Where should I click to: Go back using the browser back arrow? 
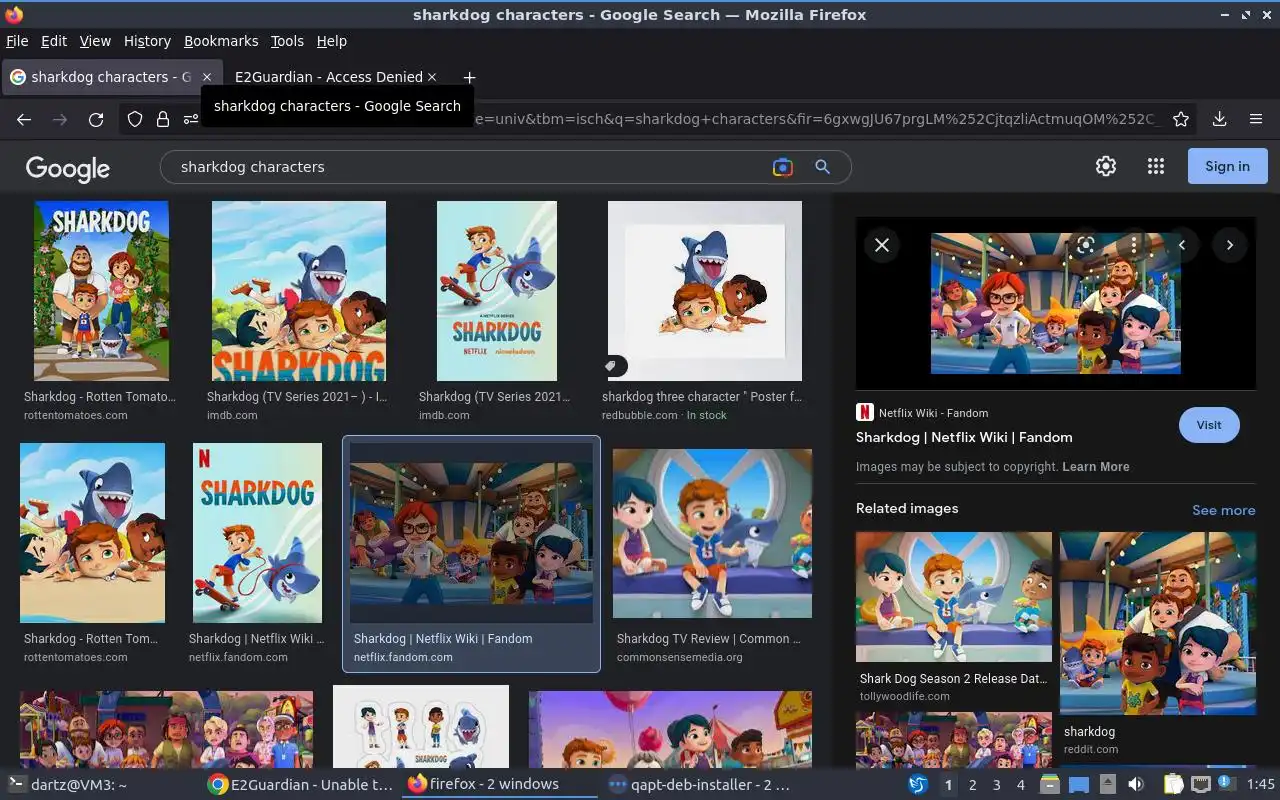(24, 119)
